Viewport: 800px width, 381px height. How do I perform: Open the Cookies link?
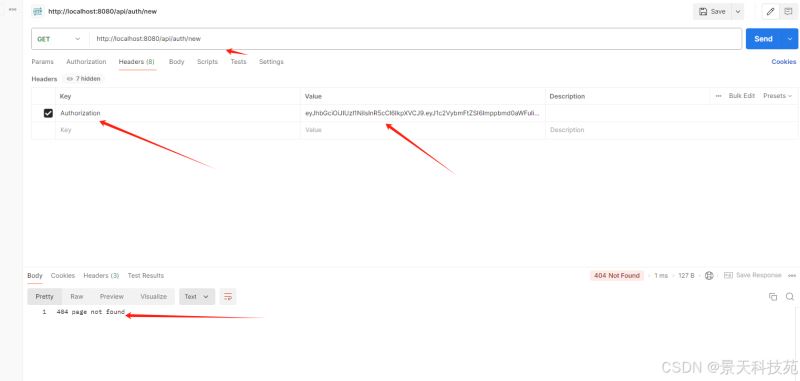tap(784, 62)
